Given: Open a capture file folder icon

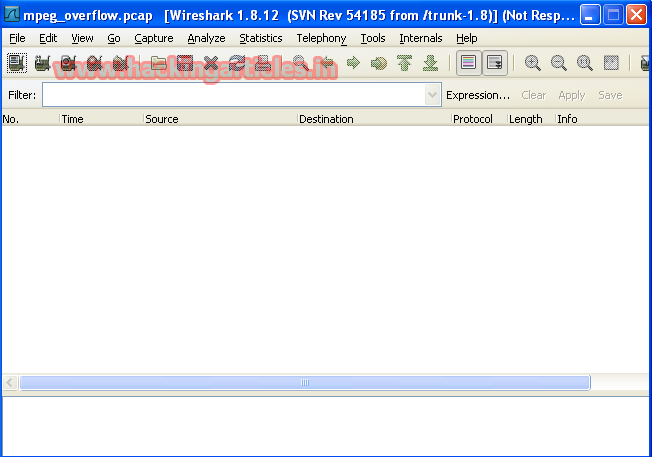Looking at the screenshot, I should (x=159, y=63).
